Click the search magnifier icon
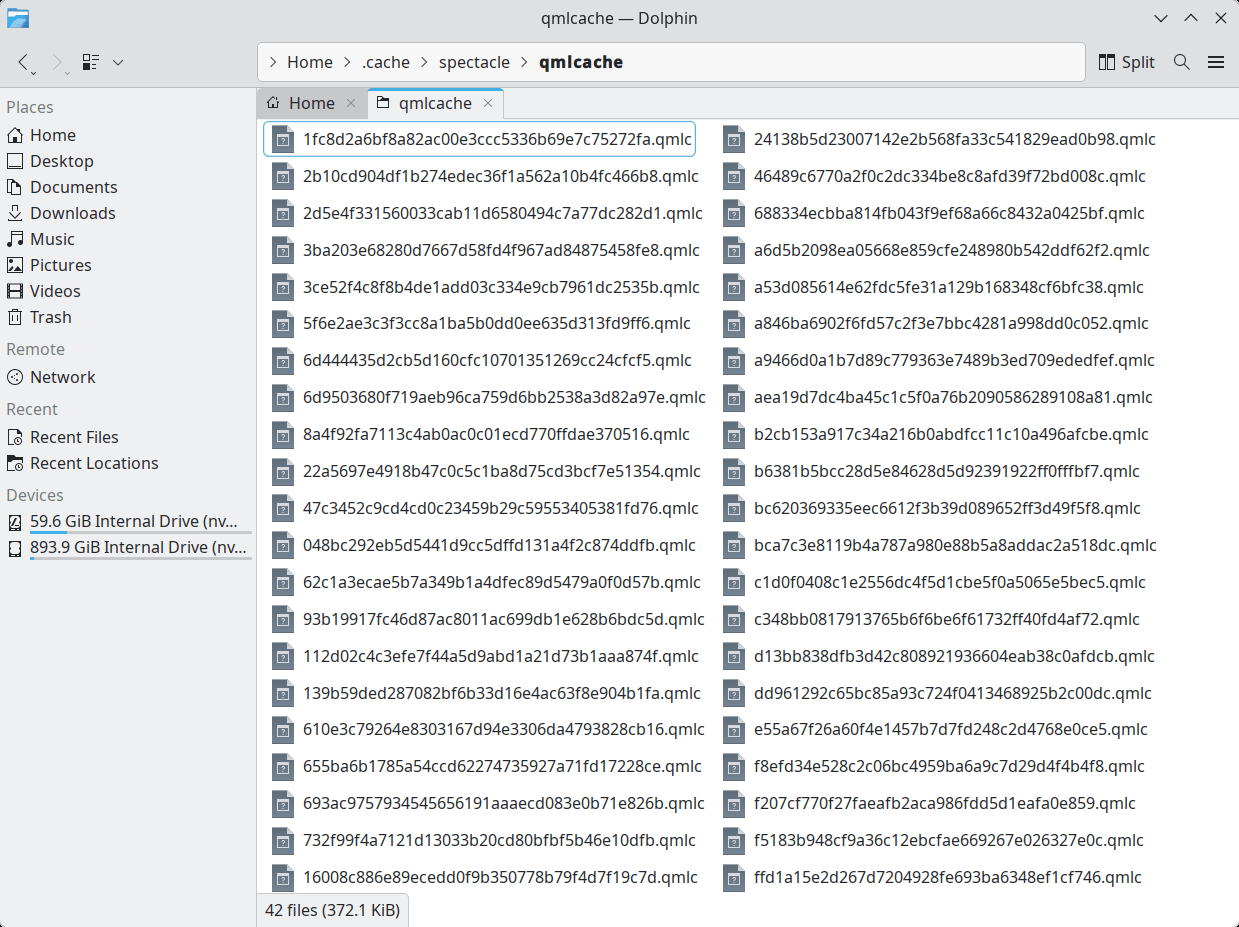The height and width of the screenshot is (927, 1239). (1181, 62)
